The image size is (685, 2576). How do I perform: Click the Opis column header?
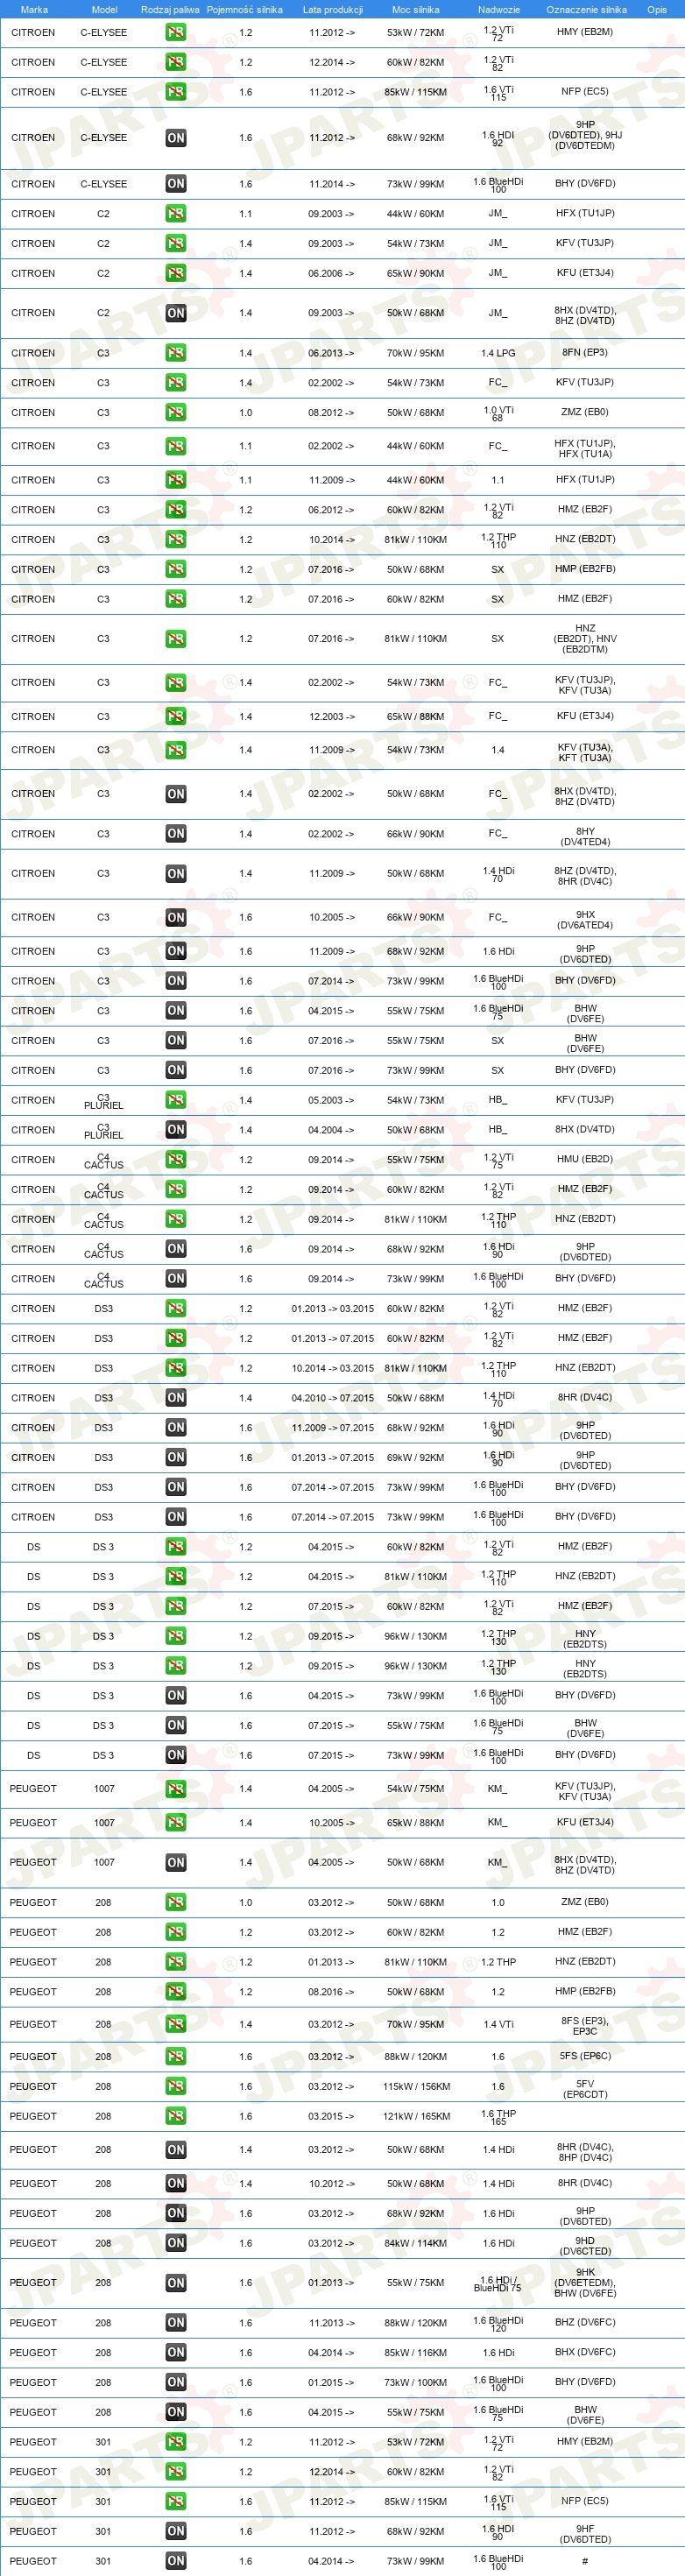pos(657,9)
